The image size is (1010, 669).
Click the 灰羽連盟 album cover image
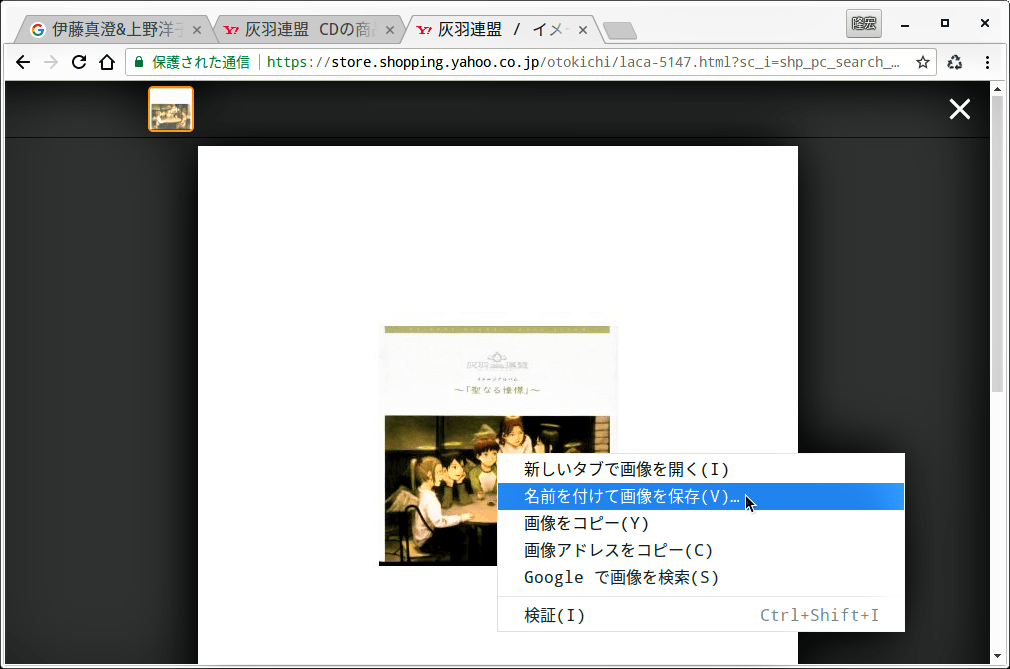click(497, 446)
